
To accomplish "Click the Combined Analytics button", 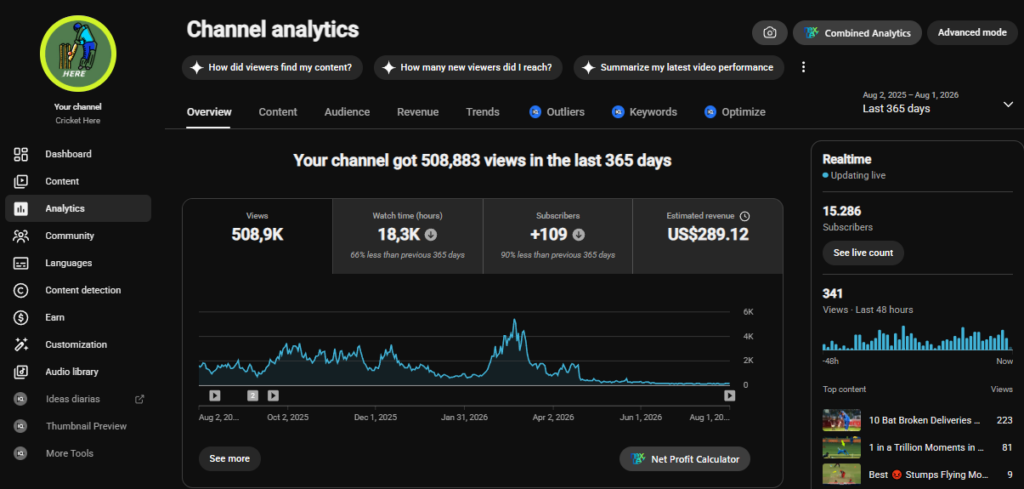I will 857,33.
